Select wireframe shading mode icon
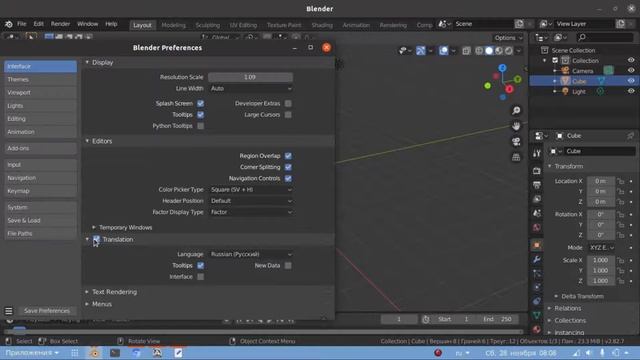 479,51
